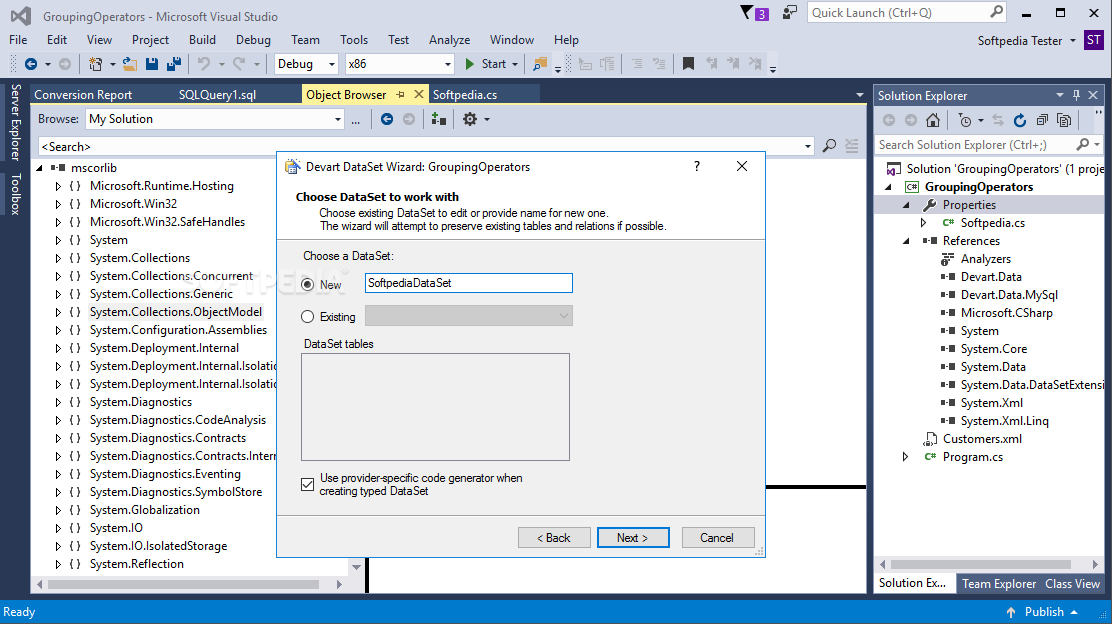Open the Toolbox side tab
This screenshot has height=624, width=1112.
click(x=15, y=195)
